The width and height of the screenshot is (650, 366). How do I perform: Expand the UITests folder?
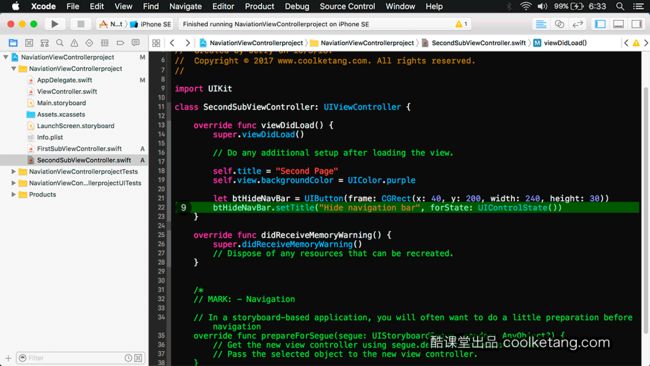click(x=14, y=183)
